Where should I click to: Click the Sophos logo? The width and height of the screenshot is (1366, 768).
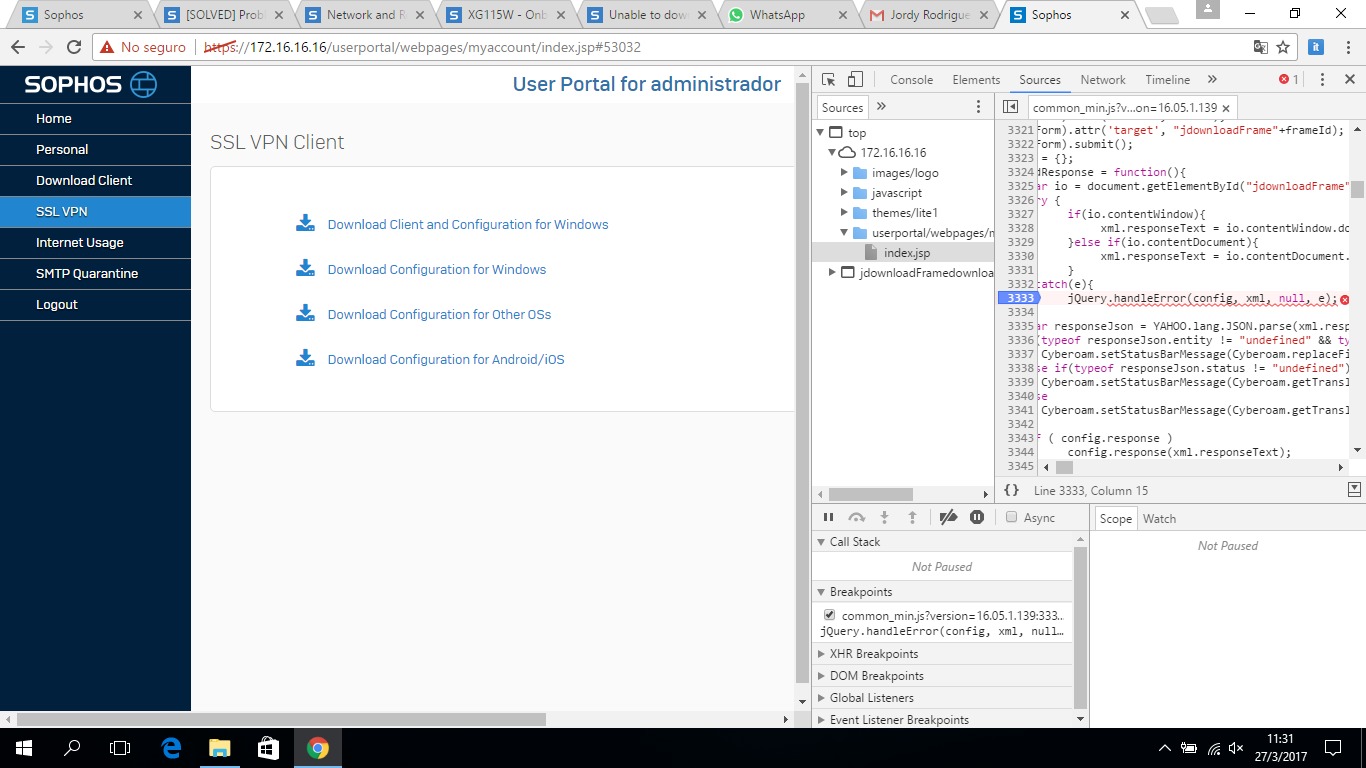tap(91, 84)
